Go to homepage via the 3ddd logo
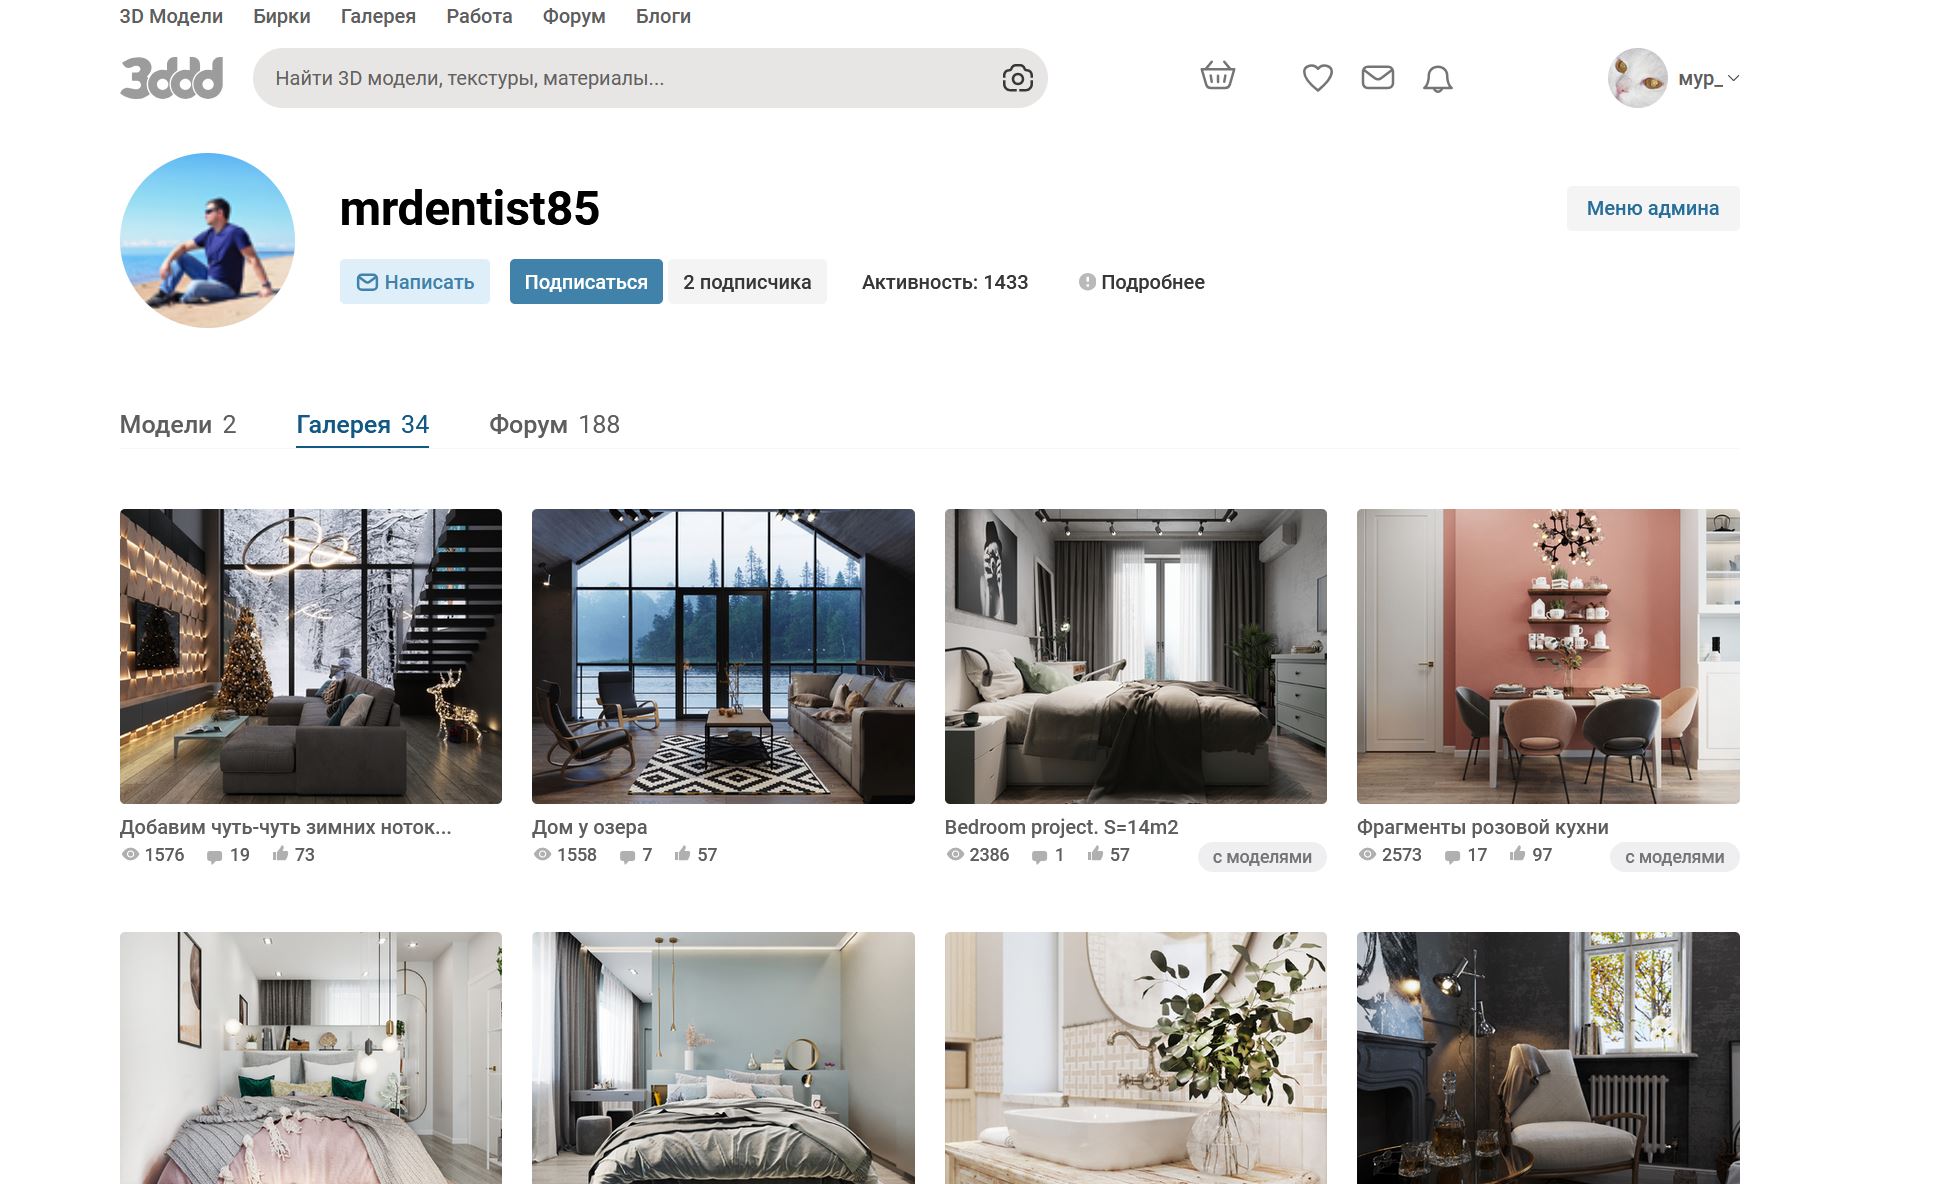1941x1184 pixels. 171,78
